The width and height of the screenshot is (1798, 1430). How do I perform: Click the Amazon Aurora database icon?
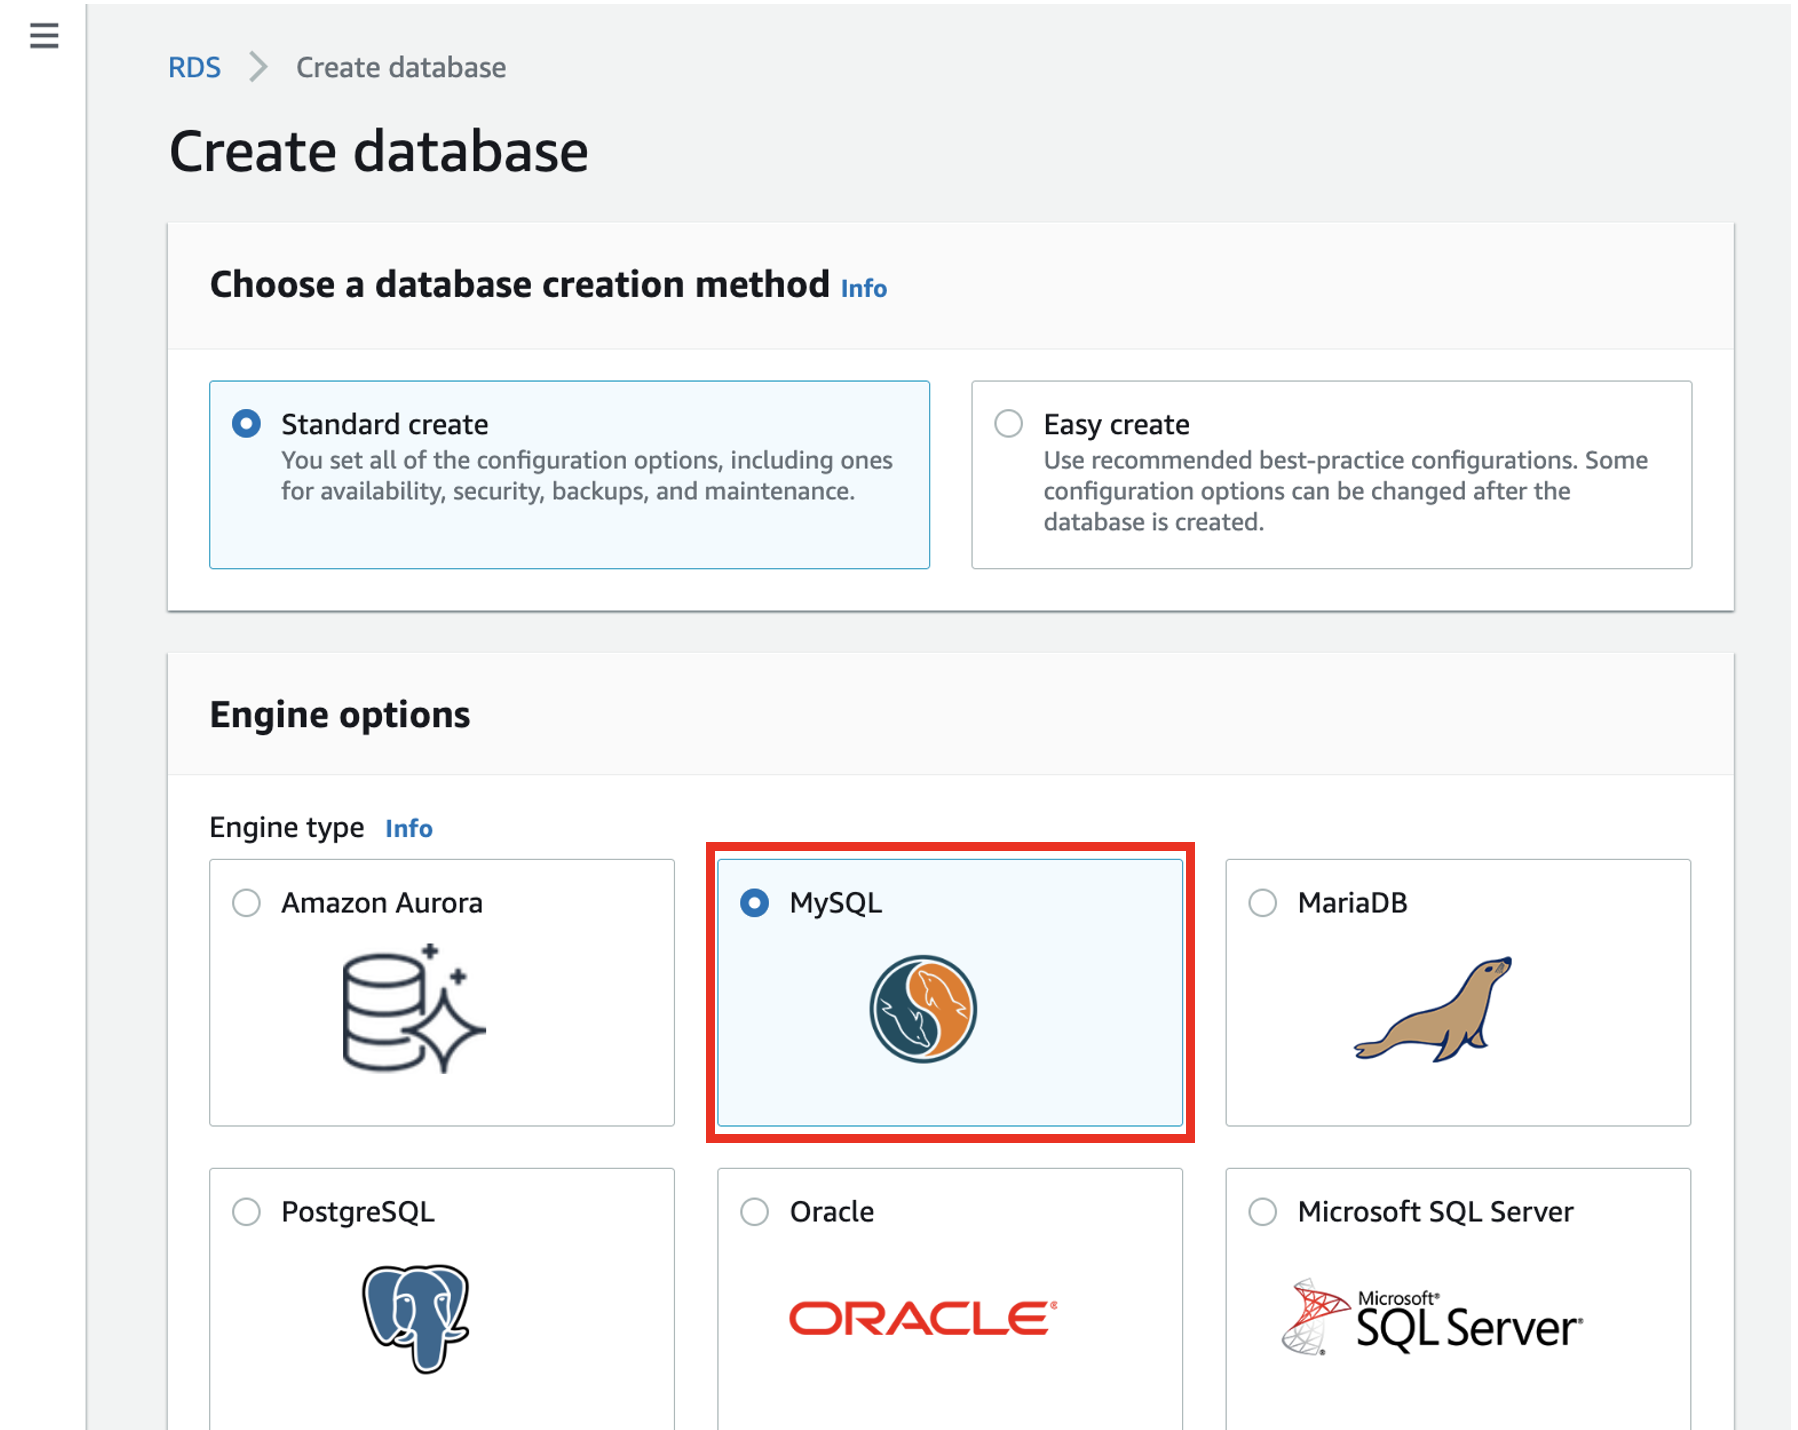[x=413, y=1008]
